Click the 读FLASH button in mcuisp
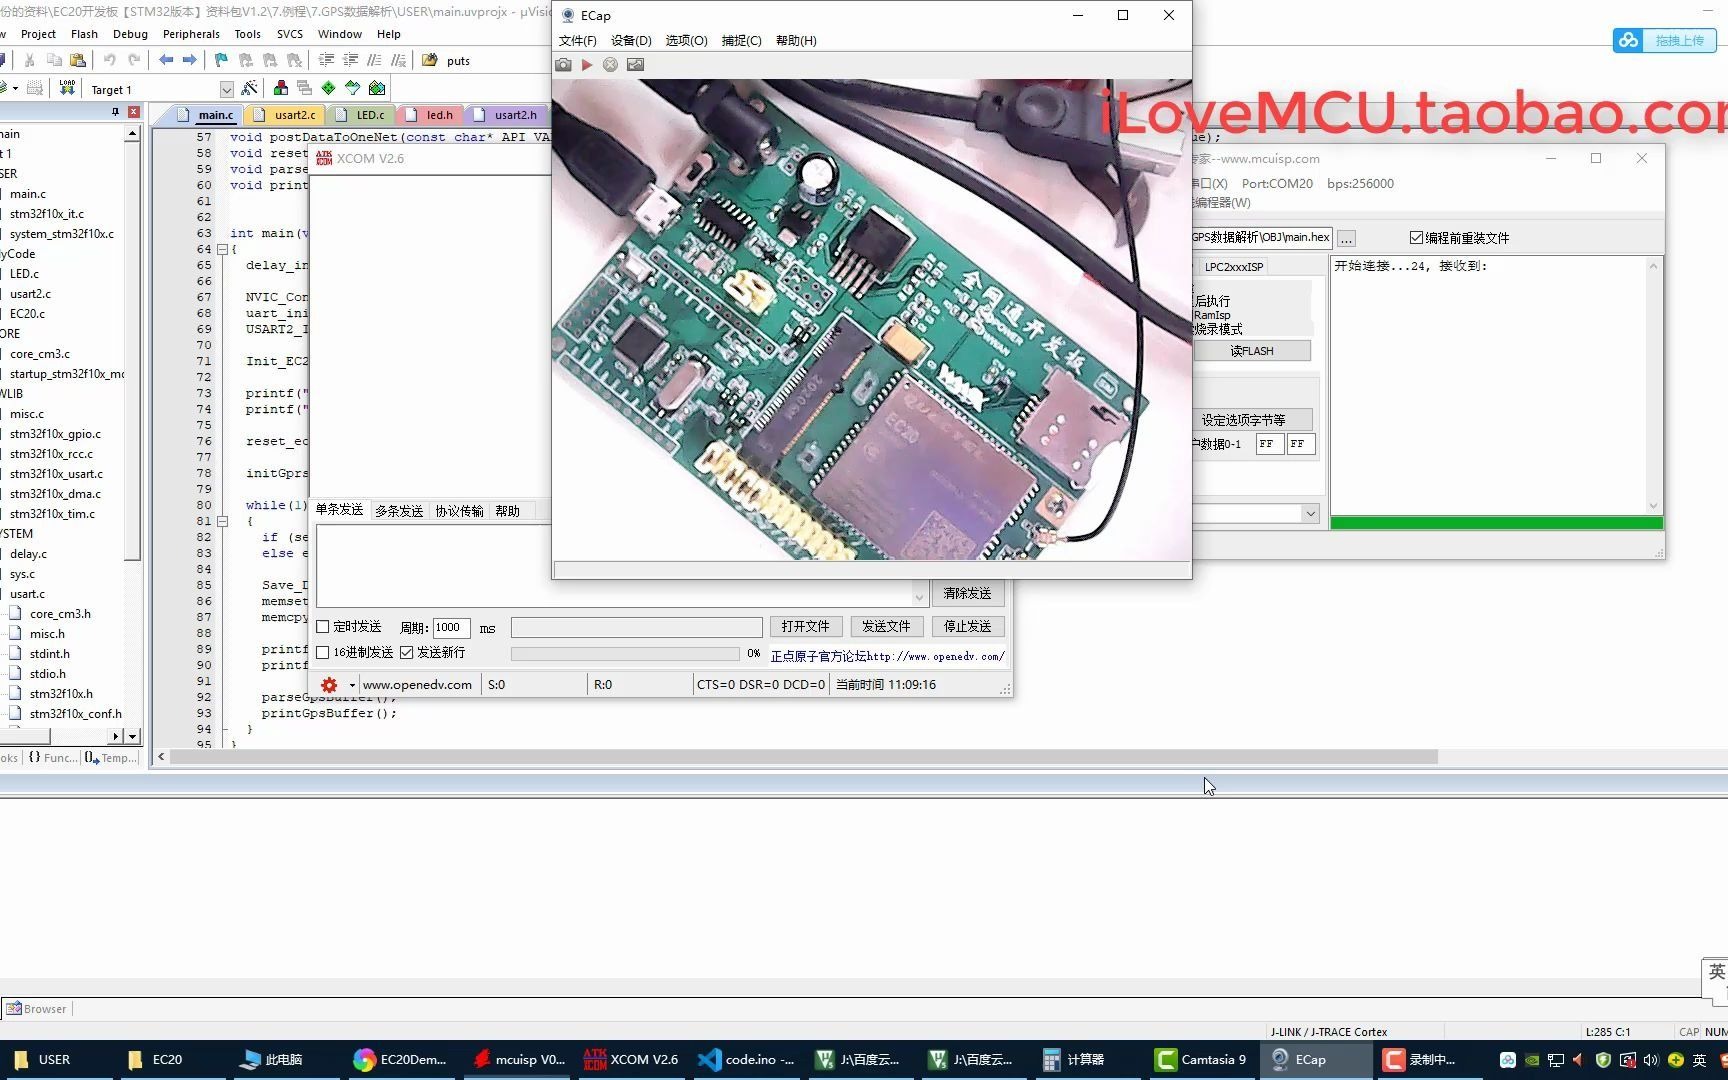The height and width of the screenshot is (1080, 1728). pyautogui.click(x=1252, y=350)
